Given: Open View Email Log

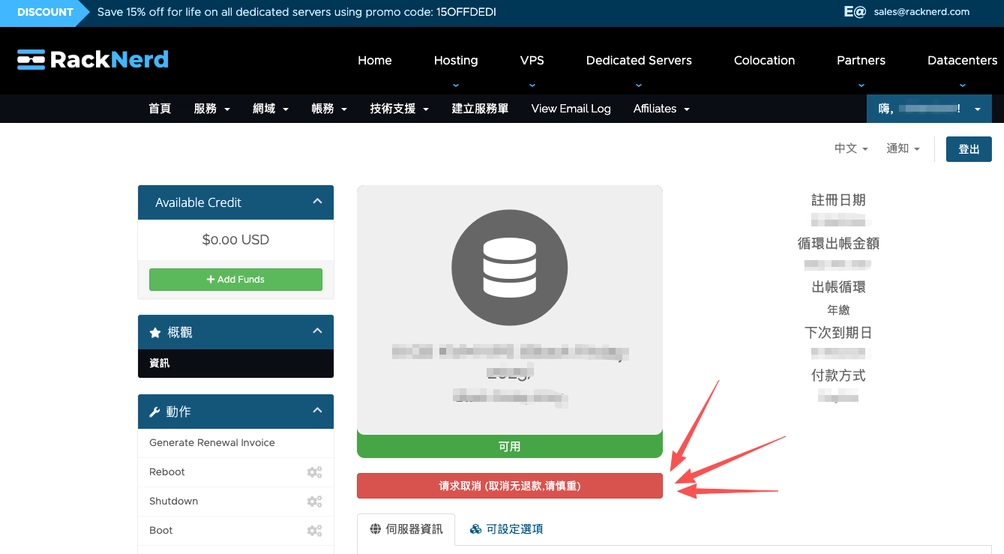Looking at the screenshot, I should [571, 109].
